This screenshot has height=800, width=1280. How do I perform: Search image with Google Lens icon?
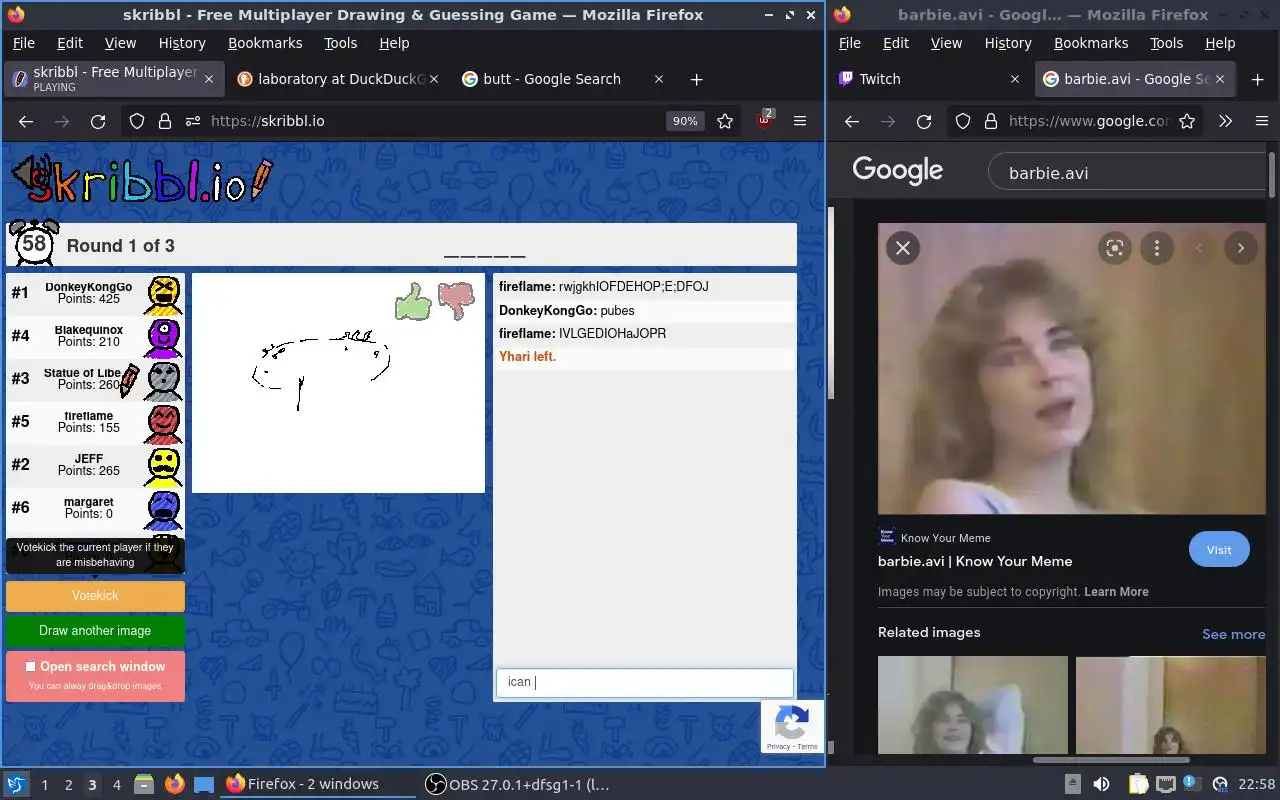[x=1115, y=248]
